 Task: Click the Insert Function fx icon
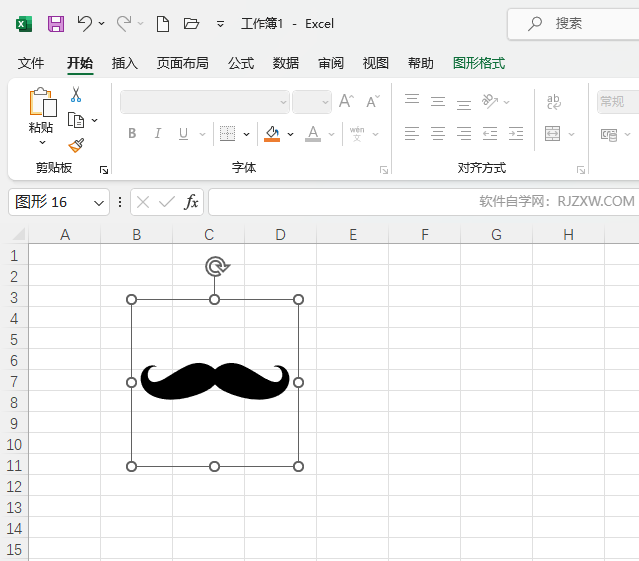click(191, 202)
